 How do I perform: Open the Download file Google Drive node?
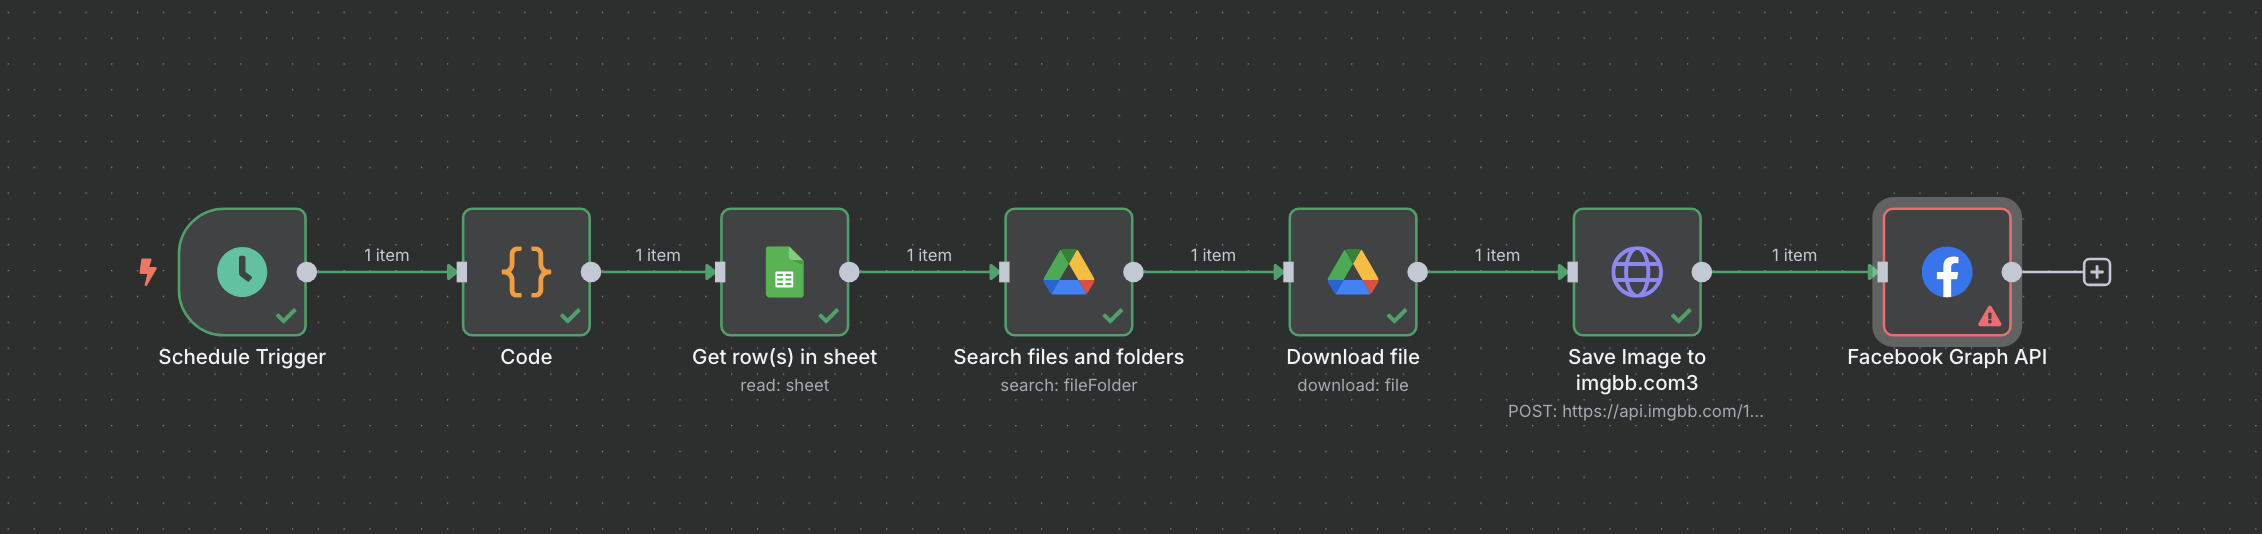1352,272
